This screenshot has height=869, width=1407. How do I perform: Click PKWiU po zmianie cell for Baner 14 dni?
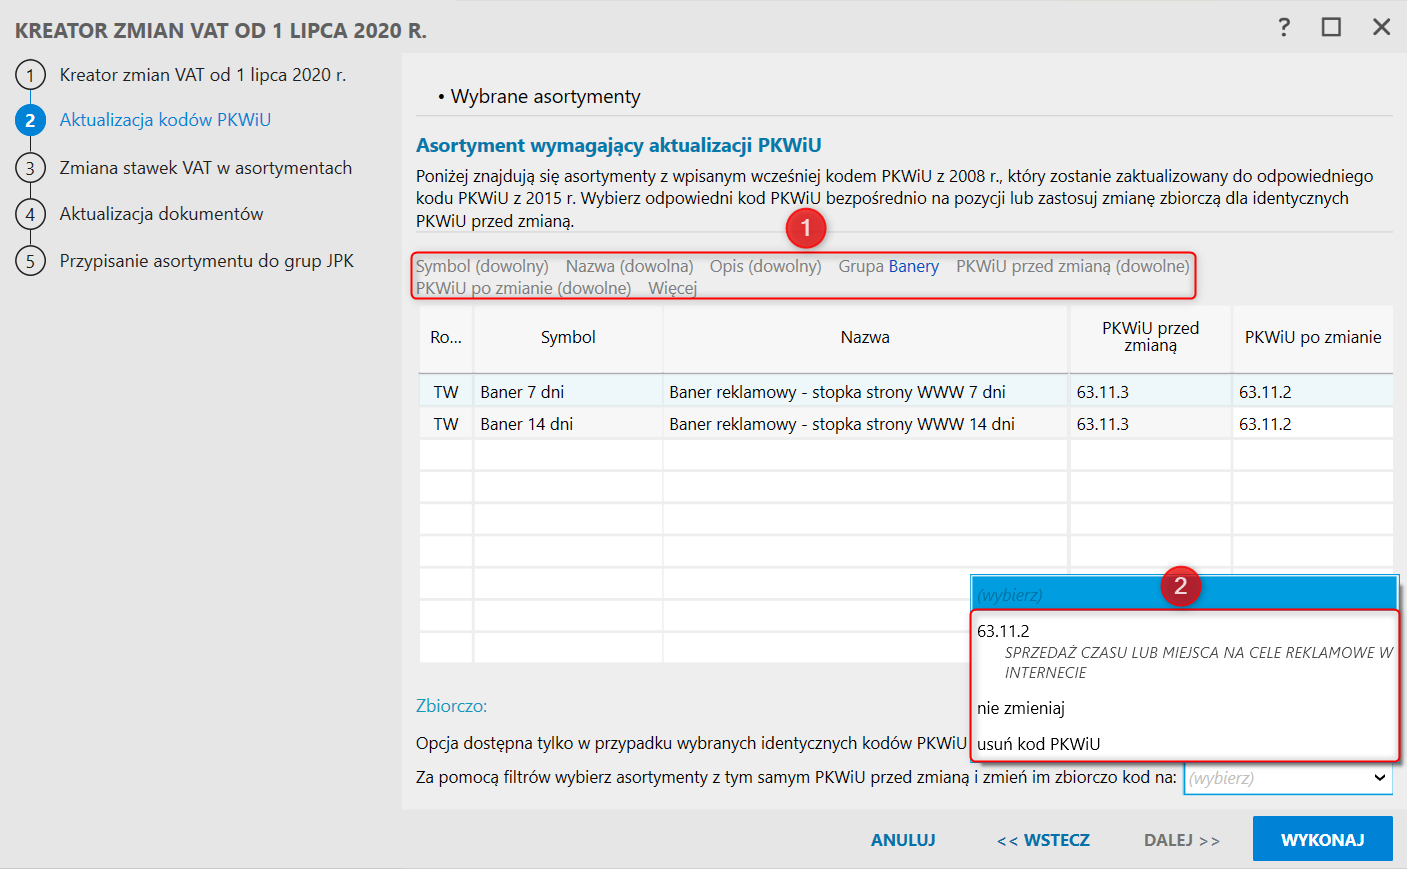pos(1310,424)
